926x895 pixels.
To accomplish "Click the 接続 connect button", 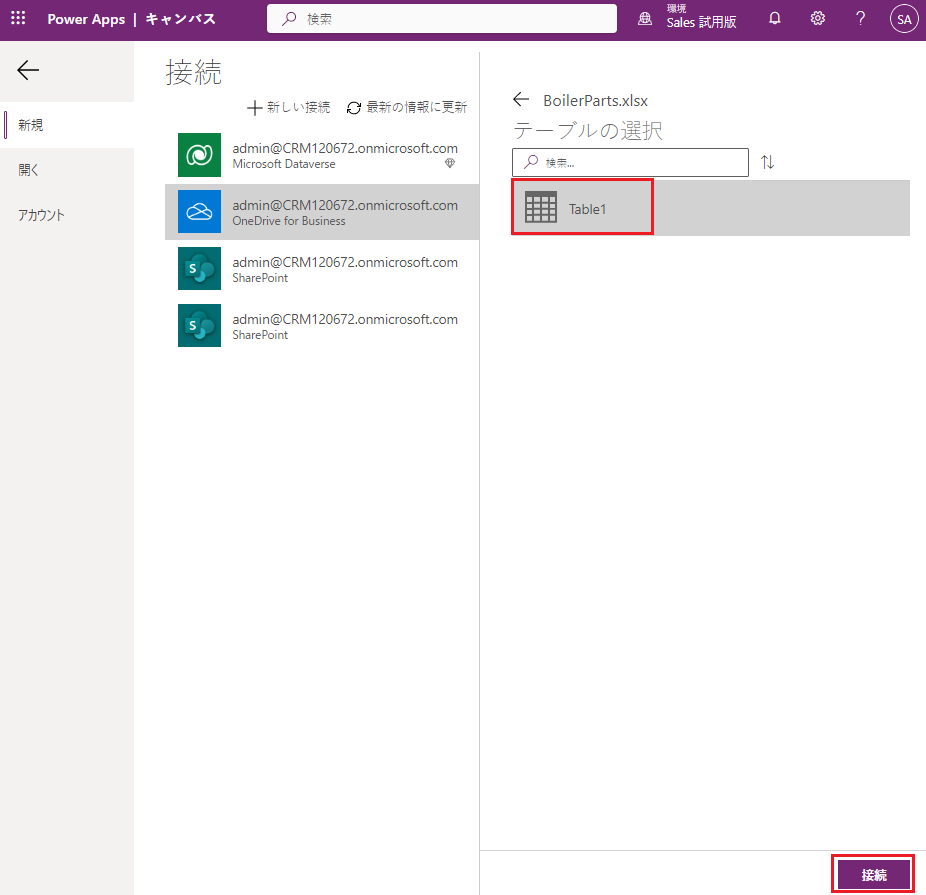I will (873, 875).
